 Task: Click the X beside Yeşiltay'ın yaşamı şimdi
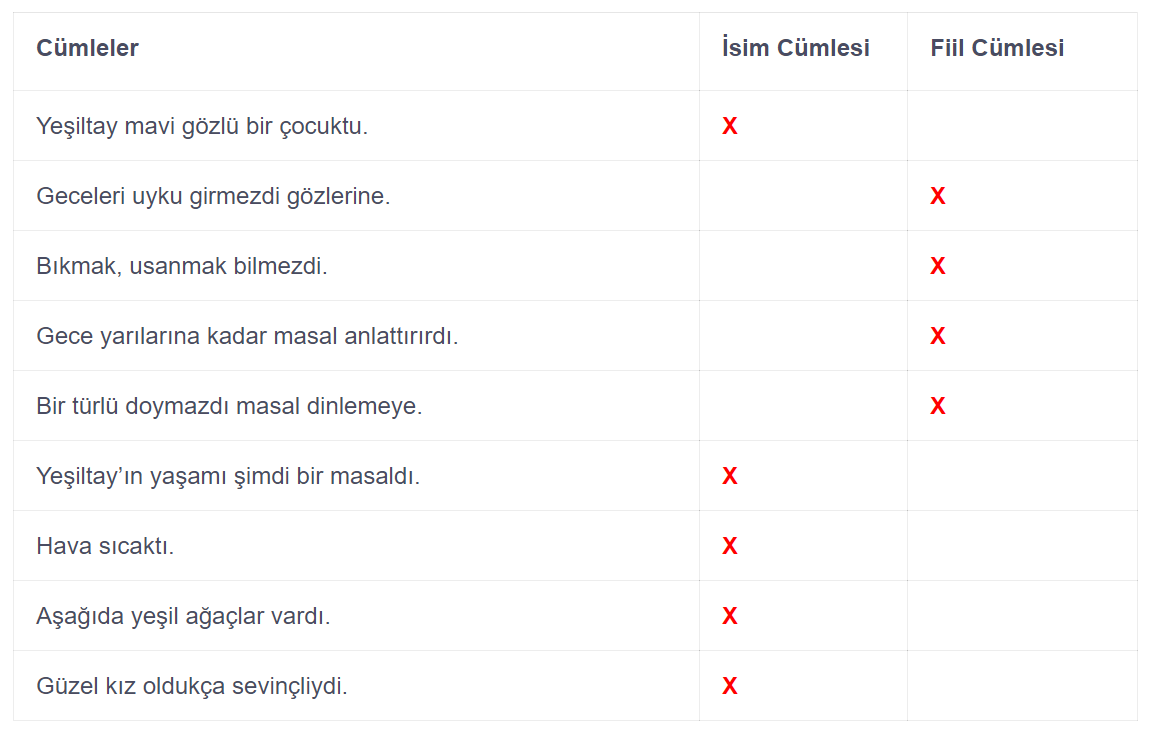(x=729, y=476)
